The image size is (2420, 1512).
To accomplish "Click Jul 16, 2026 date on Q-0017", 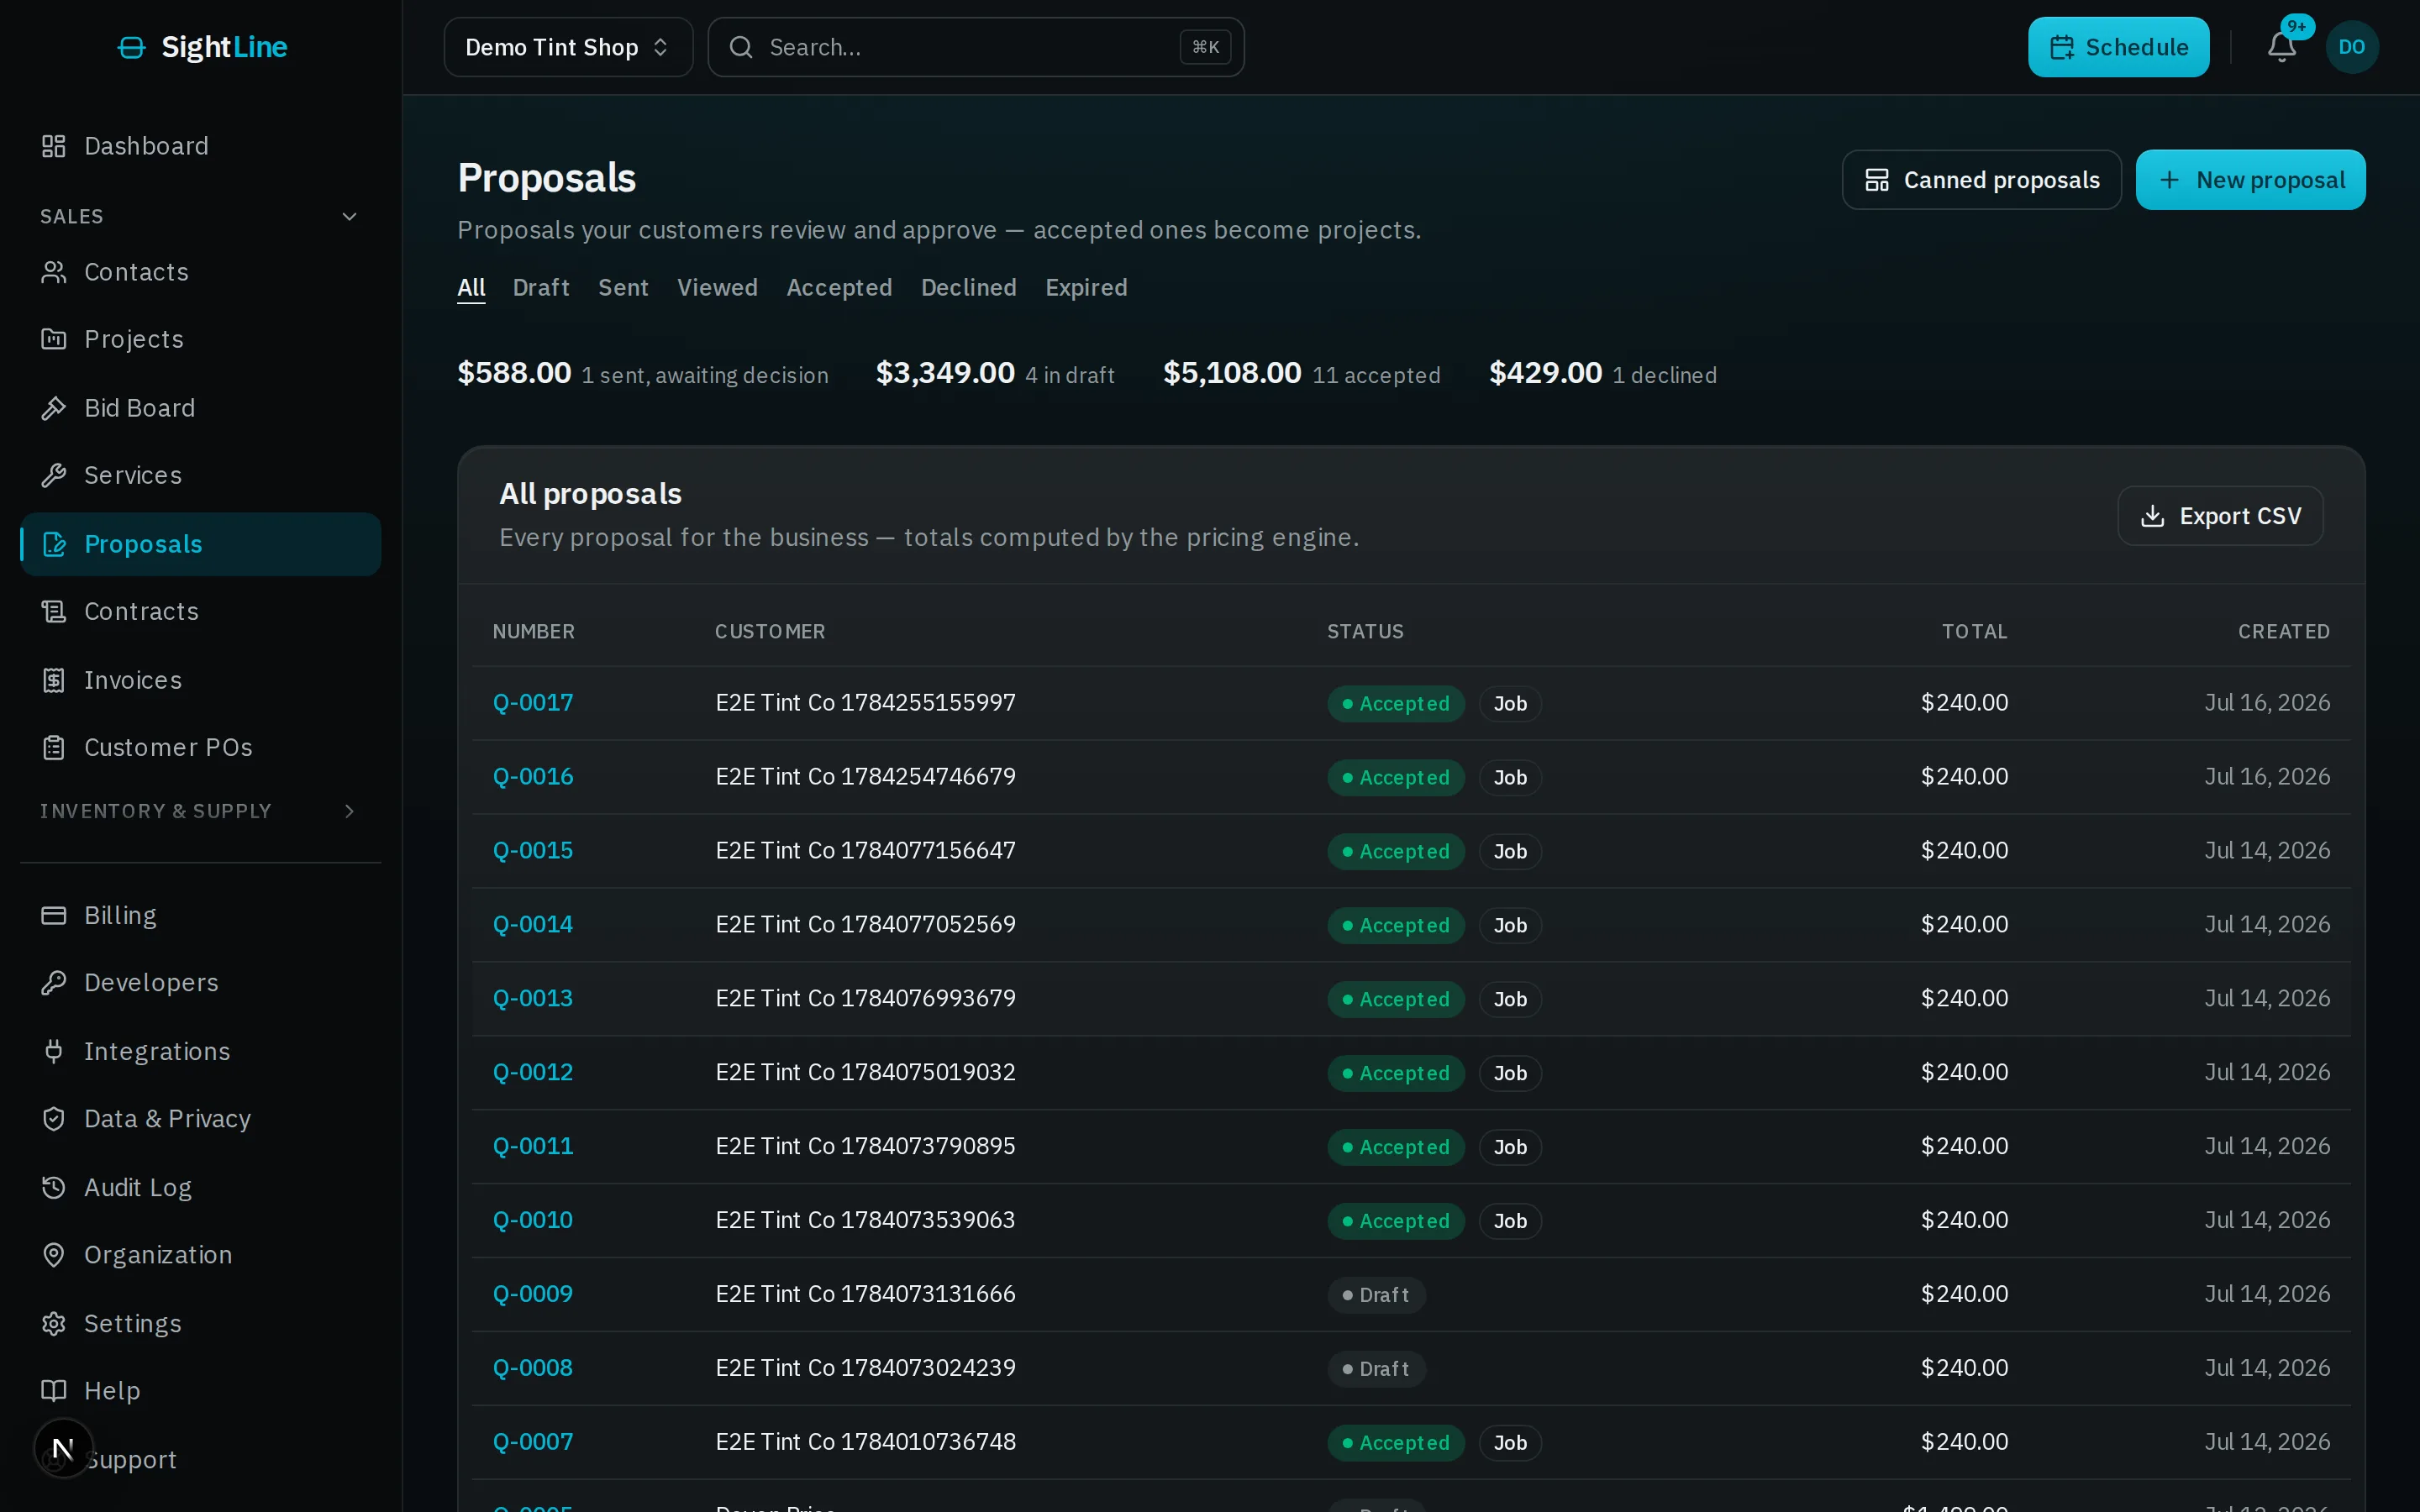I will 2268,703.
